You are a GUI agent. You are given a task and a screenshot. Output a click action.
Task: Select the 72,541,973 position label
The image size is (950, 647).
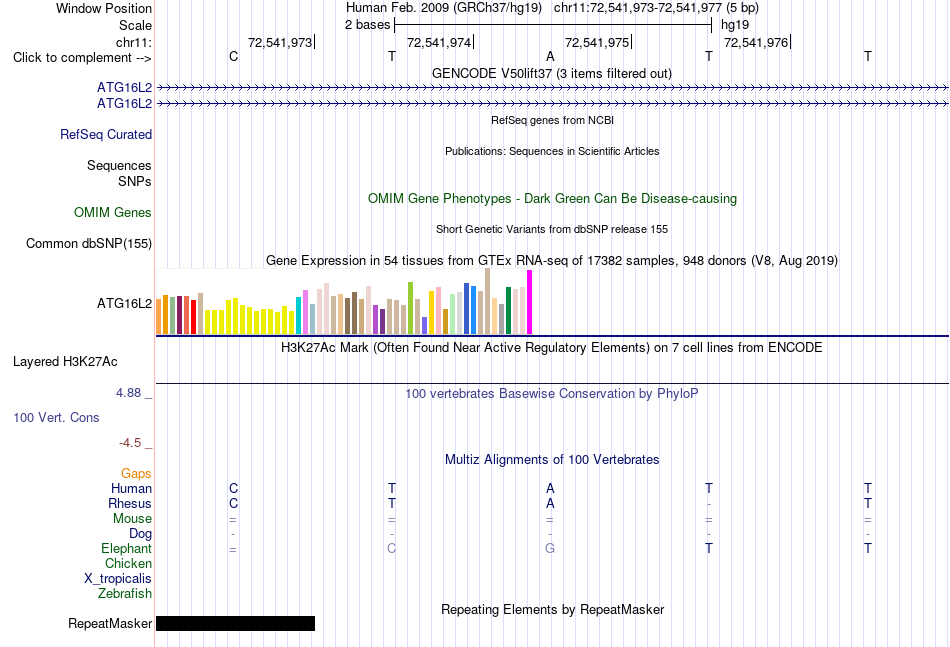(280, 42)
